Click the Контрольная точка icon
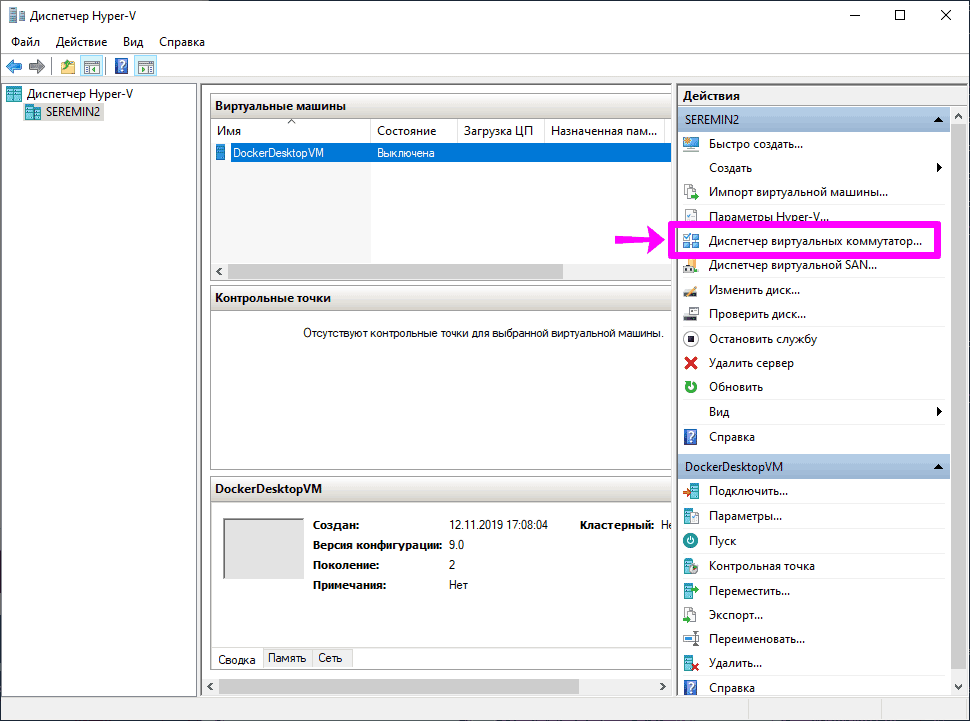This screenshot has height=721, width=970. pyautogui.click(x=691, y=566)
